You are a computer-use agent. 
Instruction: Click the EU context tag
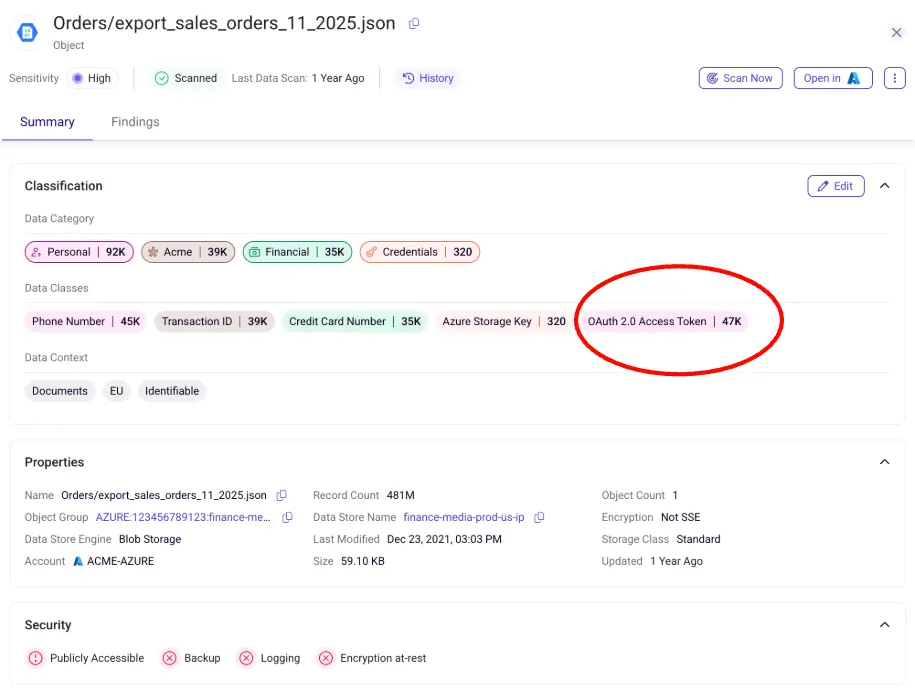(117, 391)
